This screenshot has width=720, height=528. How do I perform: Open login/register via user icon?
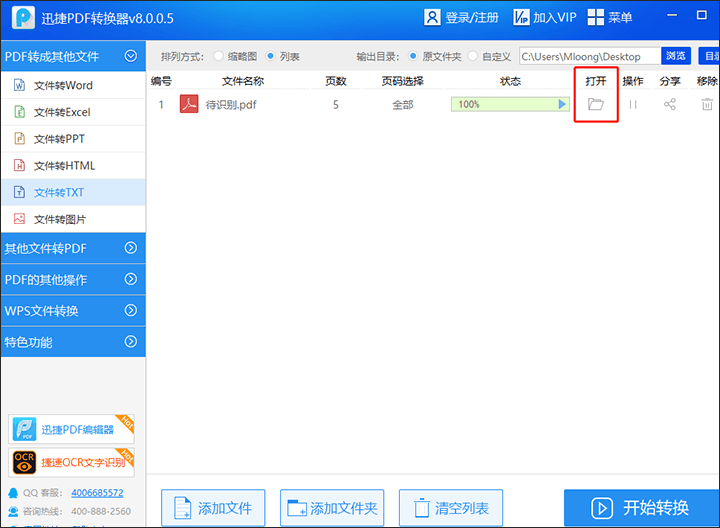pyautogui.click(x=432, y=17)
